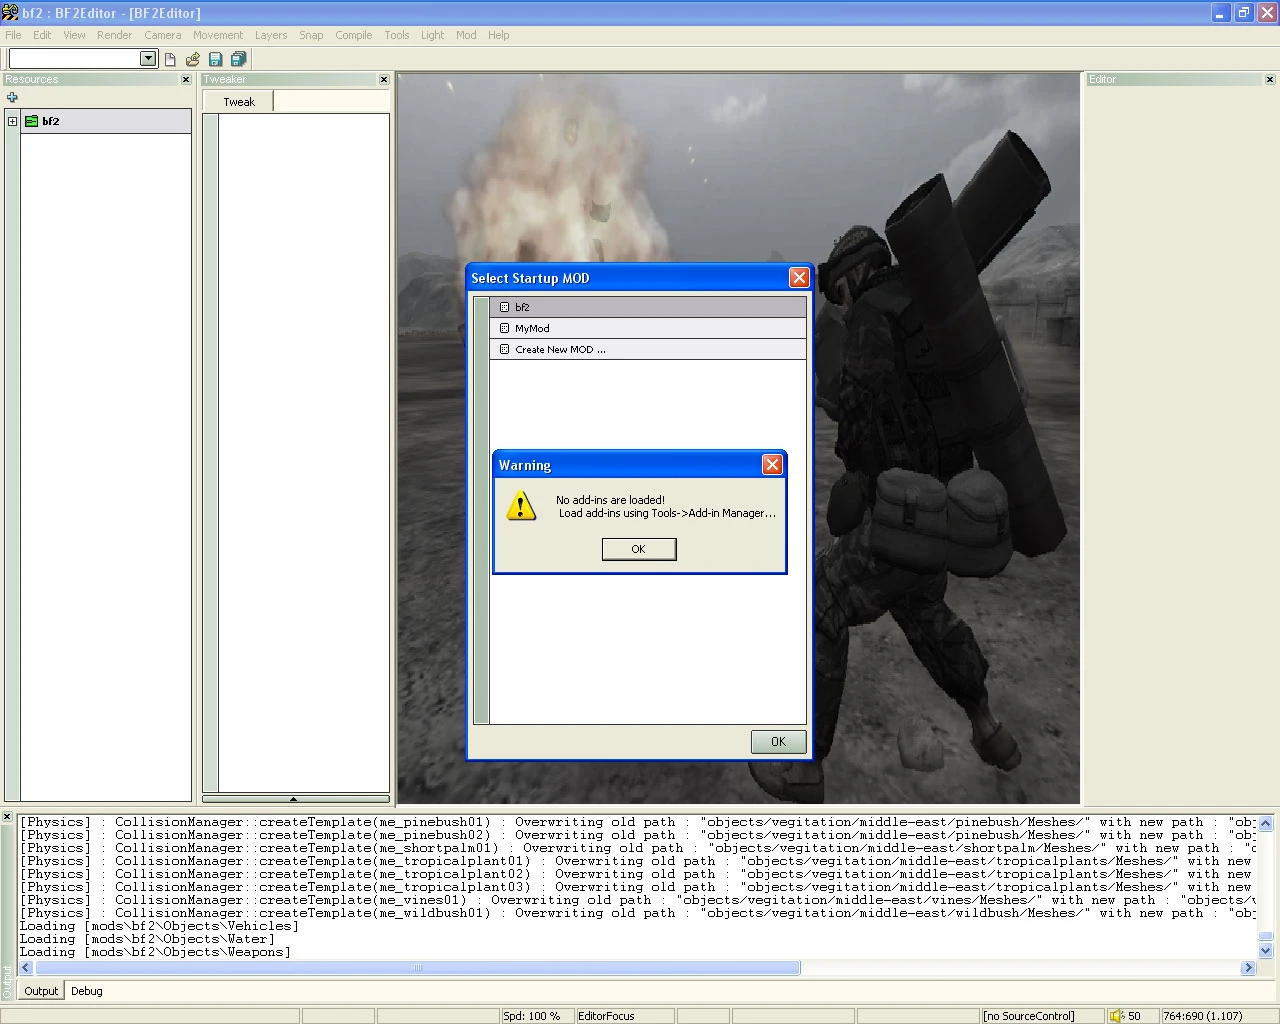Viewport: 1280px width, 1024px height.
Task: Open the Render menu
Action: coord(114,35)
